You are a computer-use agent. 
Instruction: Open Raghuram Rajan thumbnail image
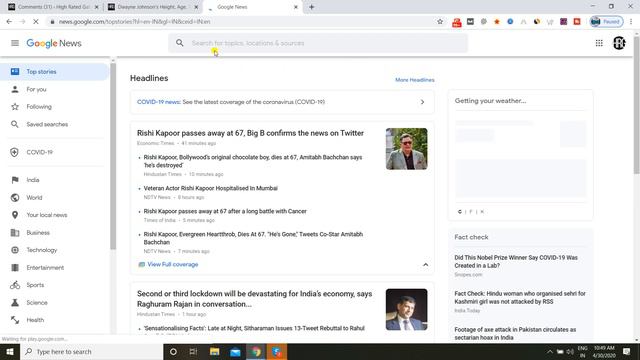click(x=407, y=309)
